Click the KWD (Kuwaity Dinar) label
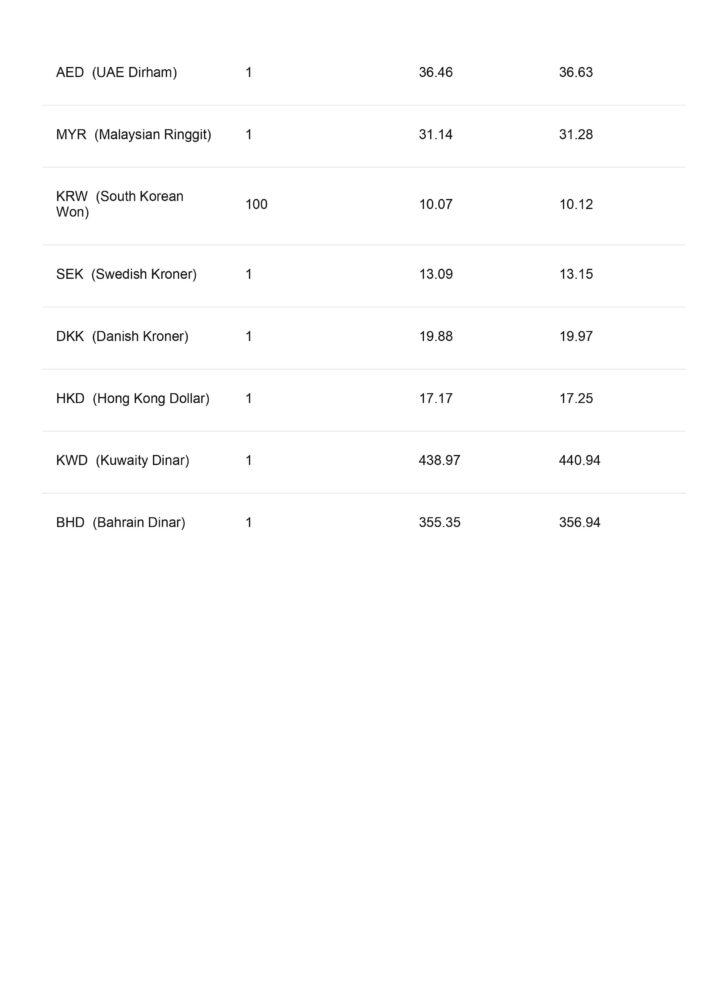 (x=122, y=461)
